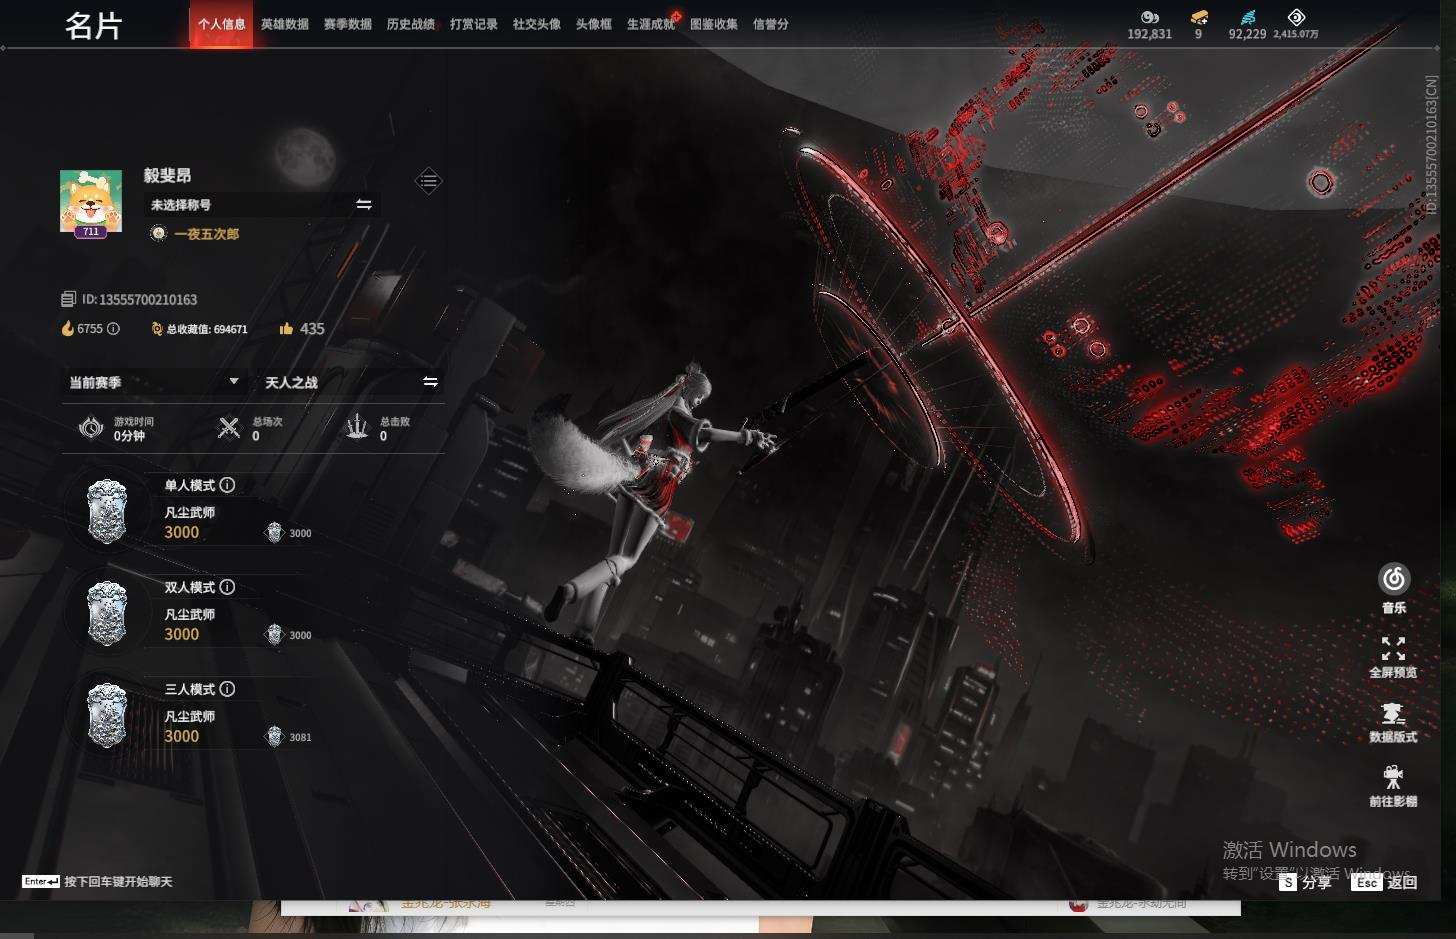Screen dimensions: 1456x939
Task: Copy the player ID icon
Action: 68,299
